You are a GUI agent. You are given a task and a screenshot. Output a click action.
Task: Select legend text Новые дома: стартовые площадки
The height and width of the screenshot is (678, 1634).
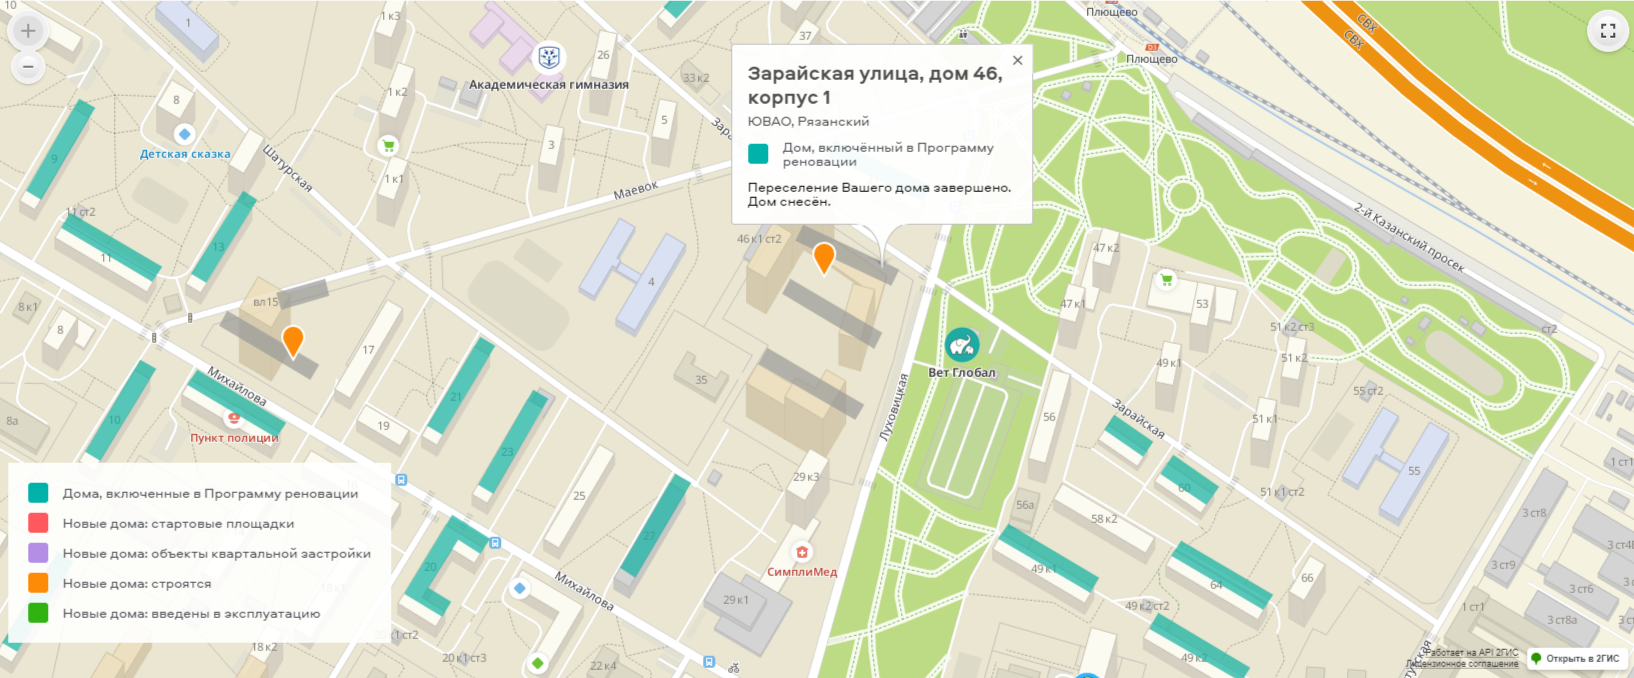click(x=178, y=524)
